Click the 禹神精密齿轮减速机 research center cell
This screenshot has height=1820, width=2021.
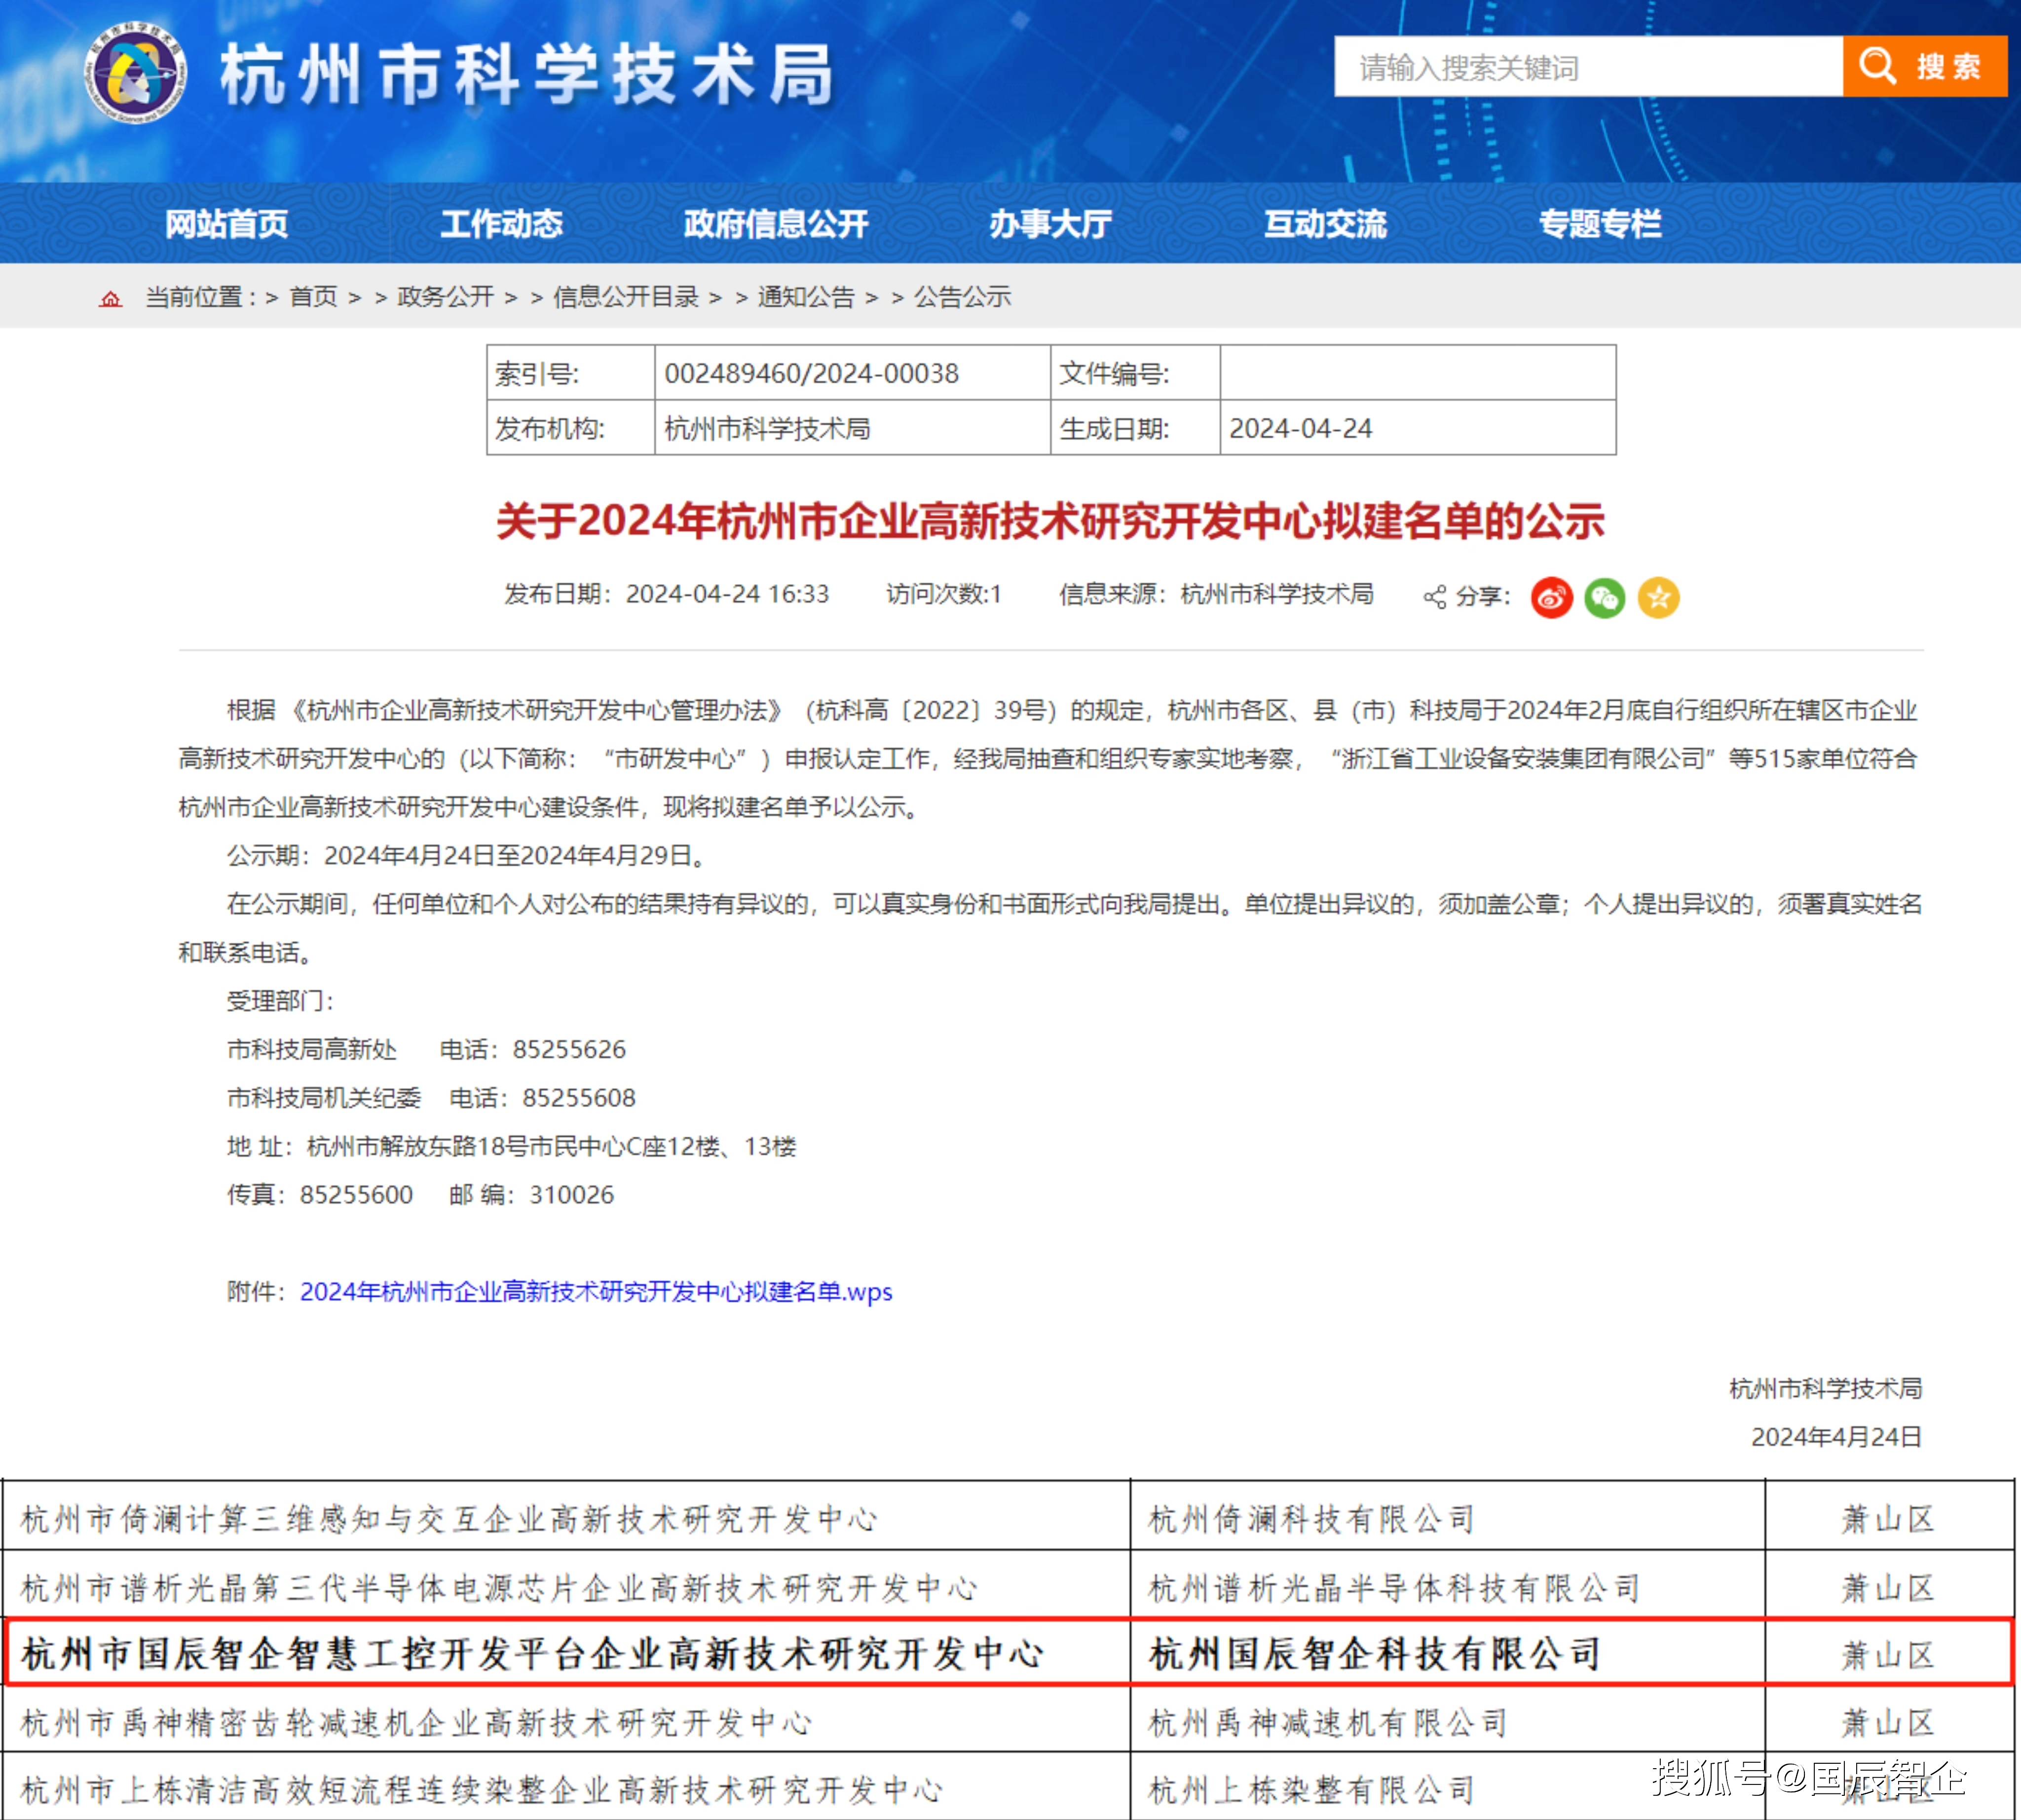[567, 1720]
